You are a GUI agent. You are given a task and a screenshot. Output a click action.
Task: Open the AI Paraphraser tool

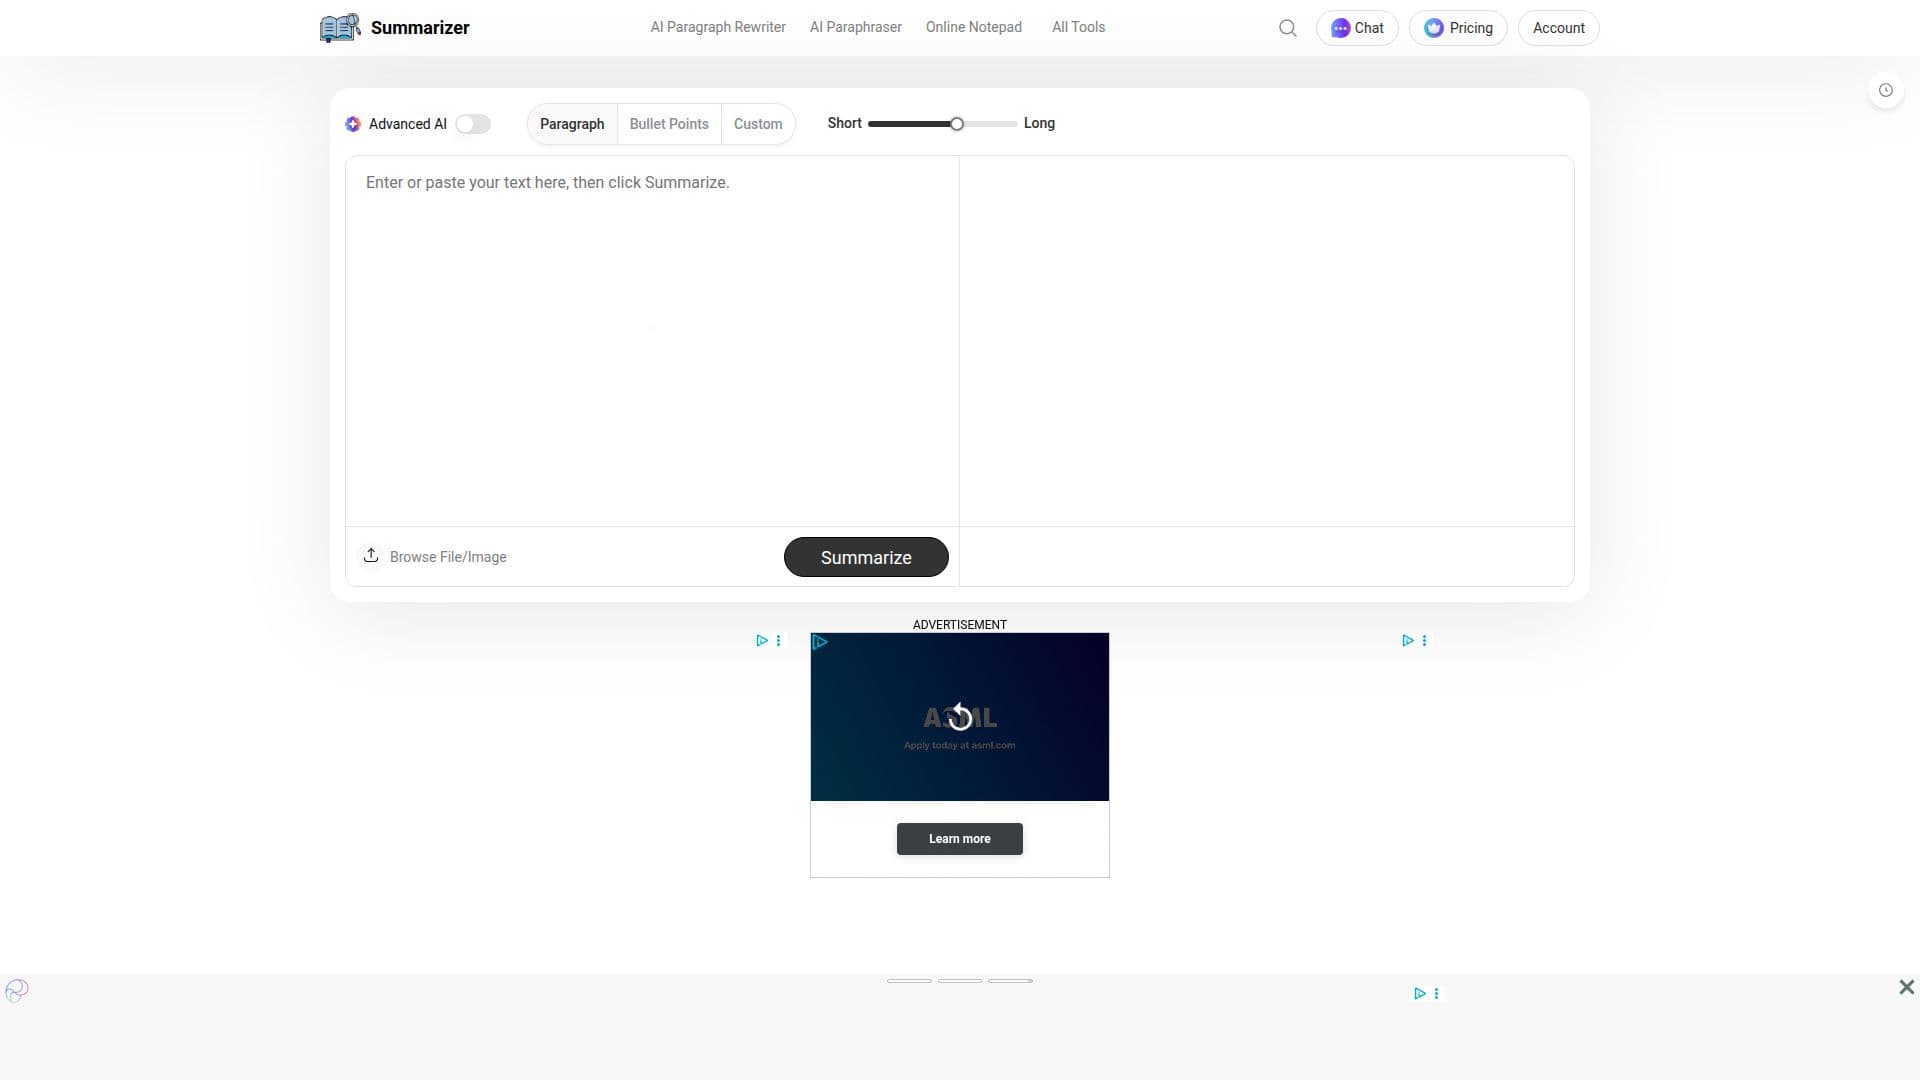(856, 27)
